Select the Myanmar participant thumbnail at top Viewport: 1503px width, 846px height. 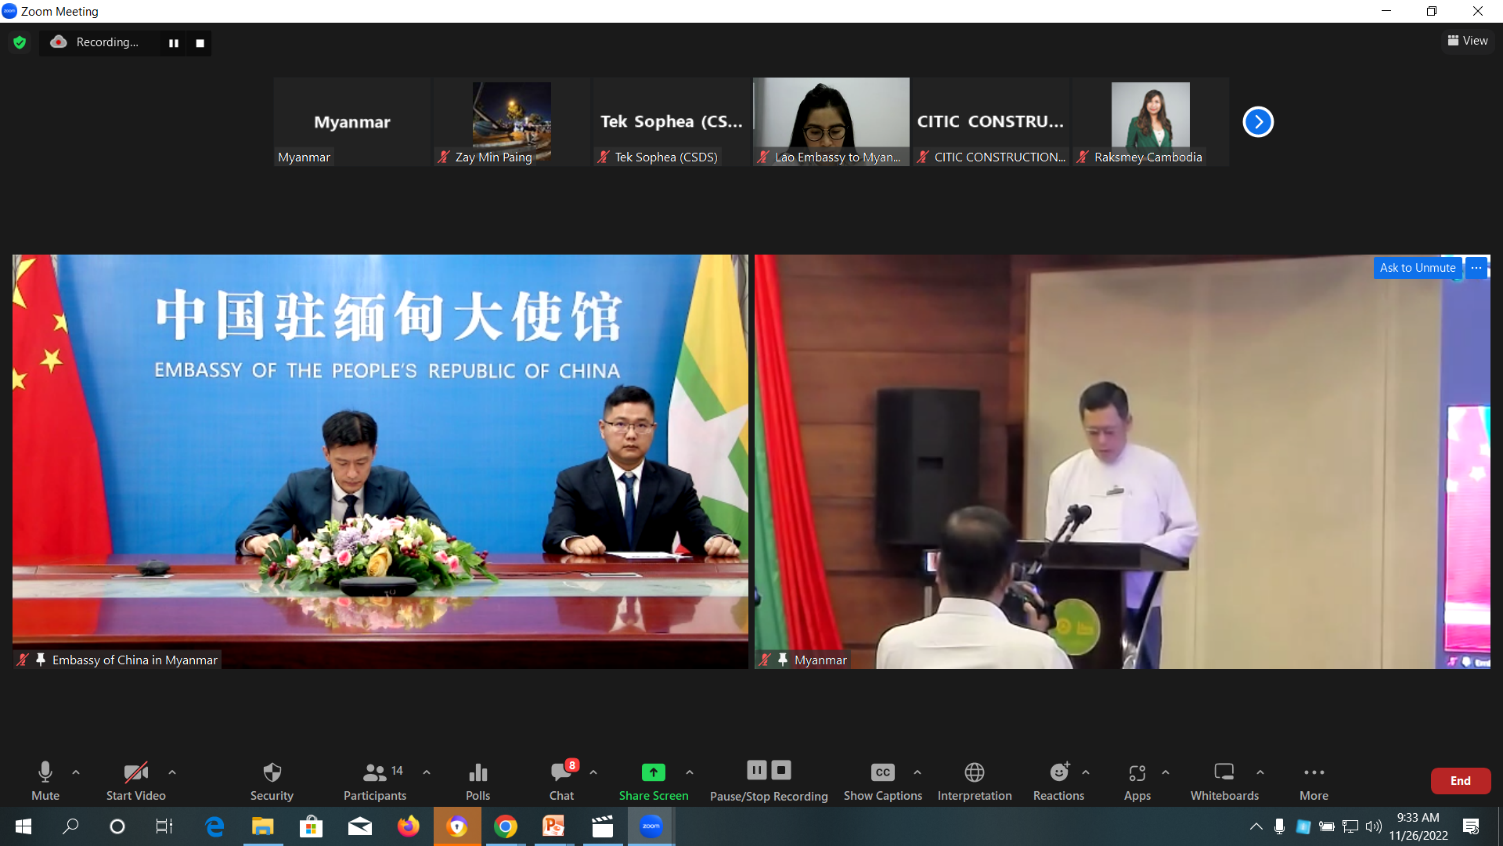(x=352, y=122)
